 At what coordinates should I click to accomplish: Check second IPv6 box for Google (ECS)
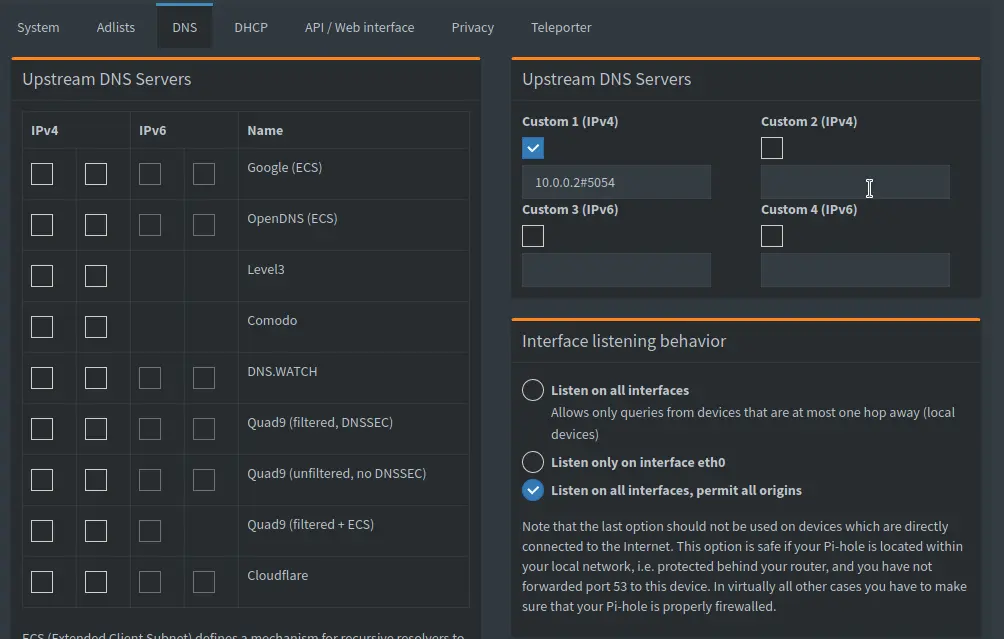click(x=204, y=174)
